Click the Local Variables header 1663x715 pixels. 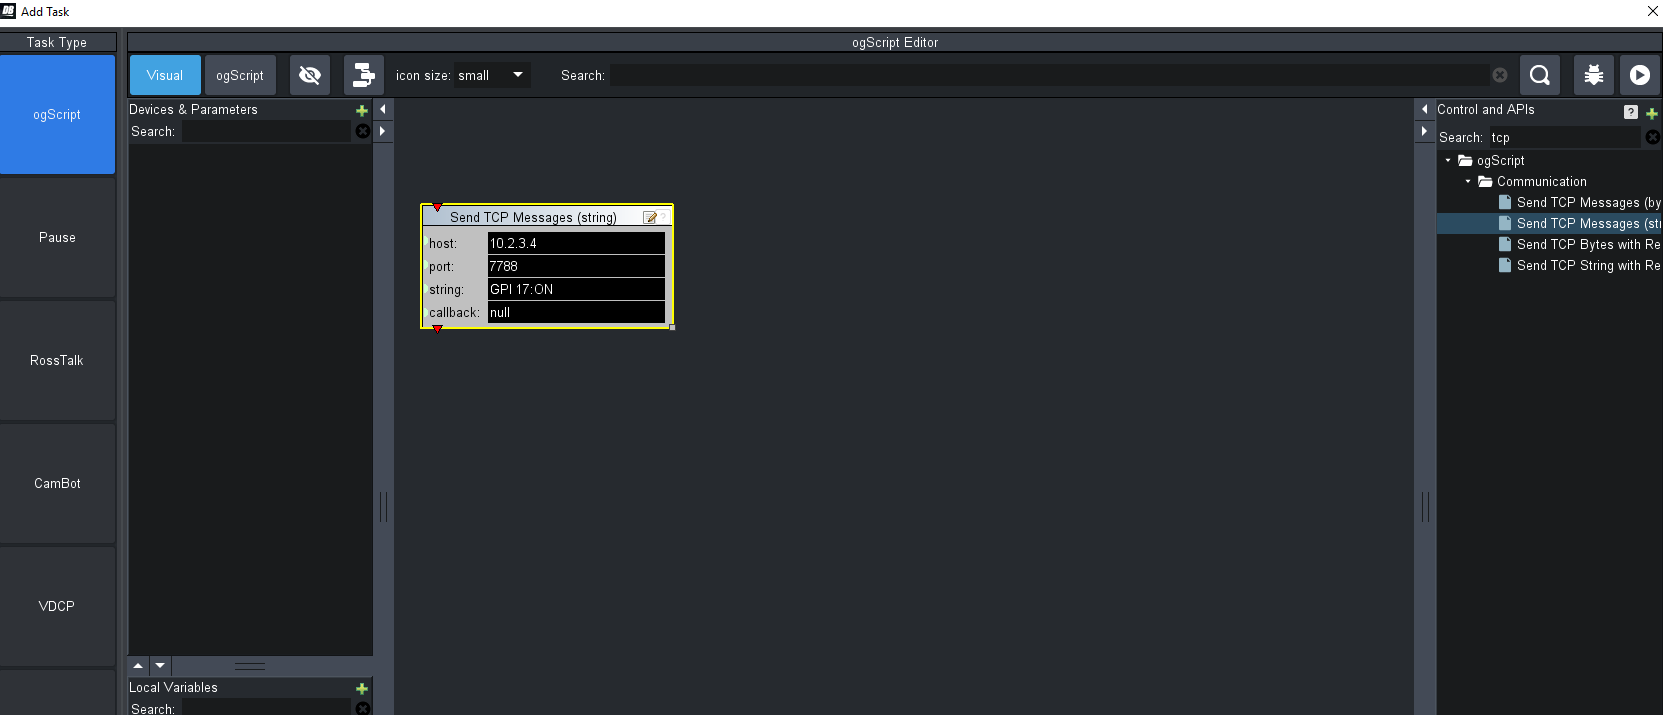(173, 687)
